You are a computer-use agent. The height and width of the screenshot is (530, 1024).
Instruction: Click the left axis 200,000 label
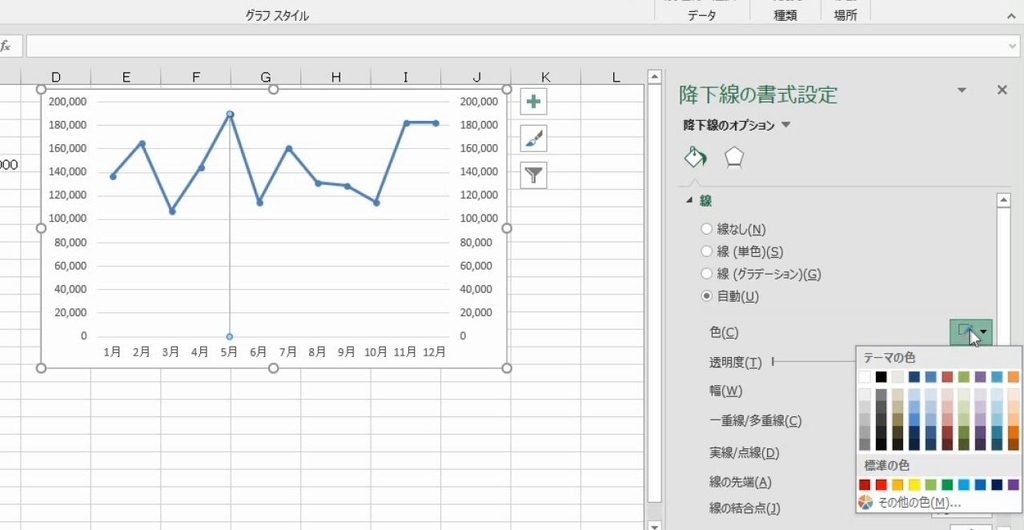pos(67,101)
